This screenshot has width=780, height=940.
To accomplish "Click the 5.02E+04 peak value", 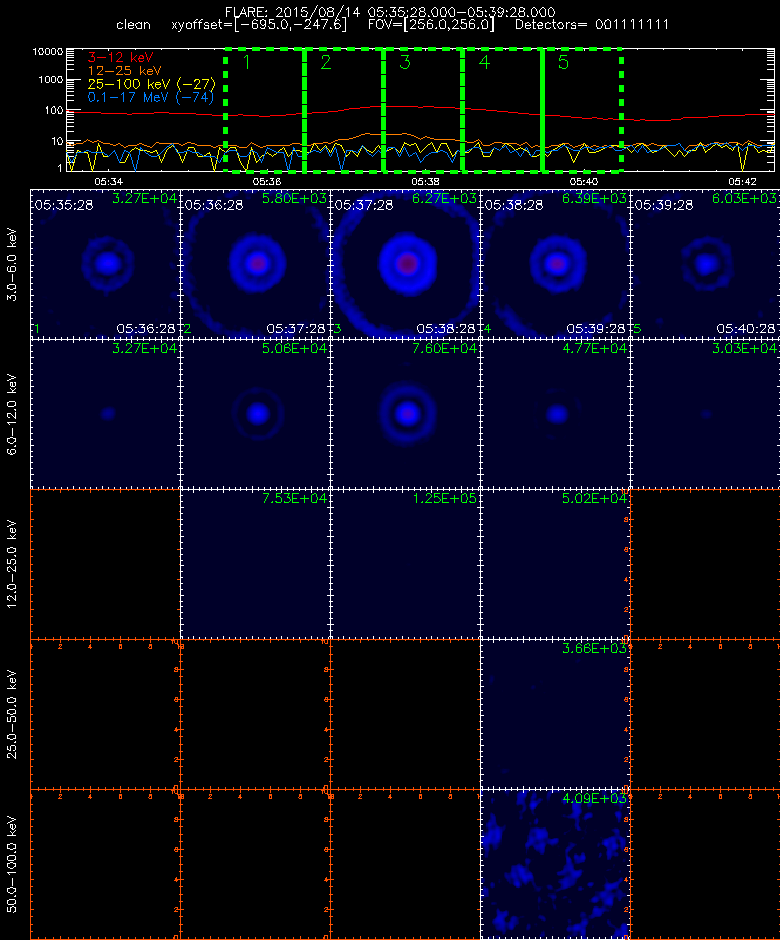I will tap(594, 498).
